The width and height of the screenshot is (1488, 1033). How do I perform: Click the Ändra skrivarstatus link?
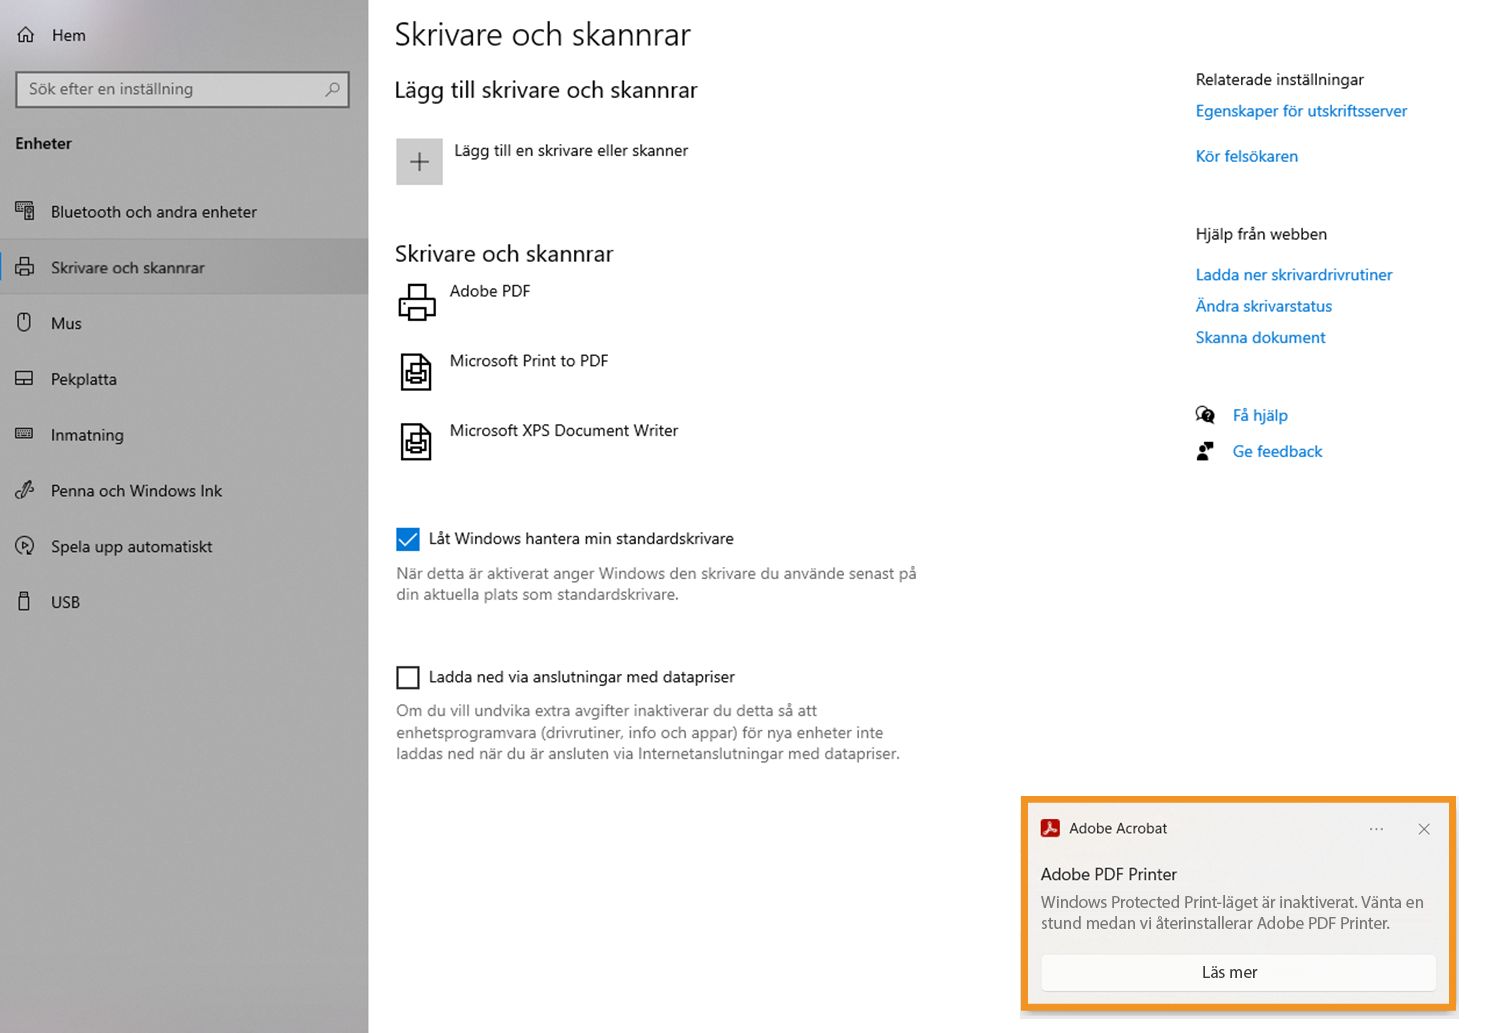(x=1264, y=306)
